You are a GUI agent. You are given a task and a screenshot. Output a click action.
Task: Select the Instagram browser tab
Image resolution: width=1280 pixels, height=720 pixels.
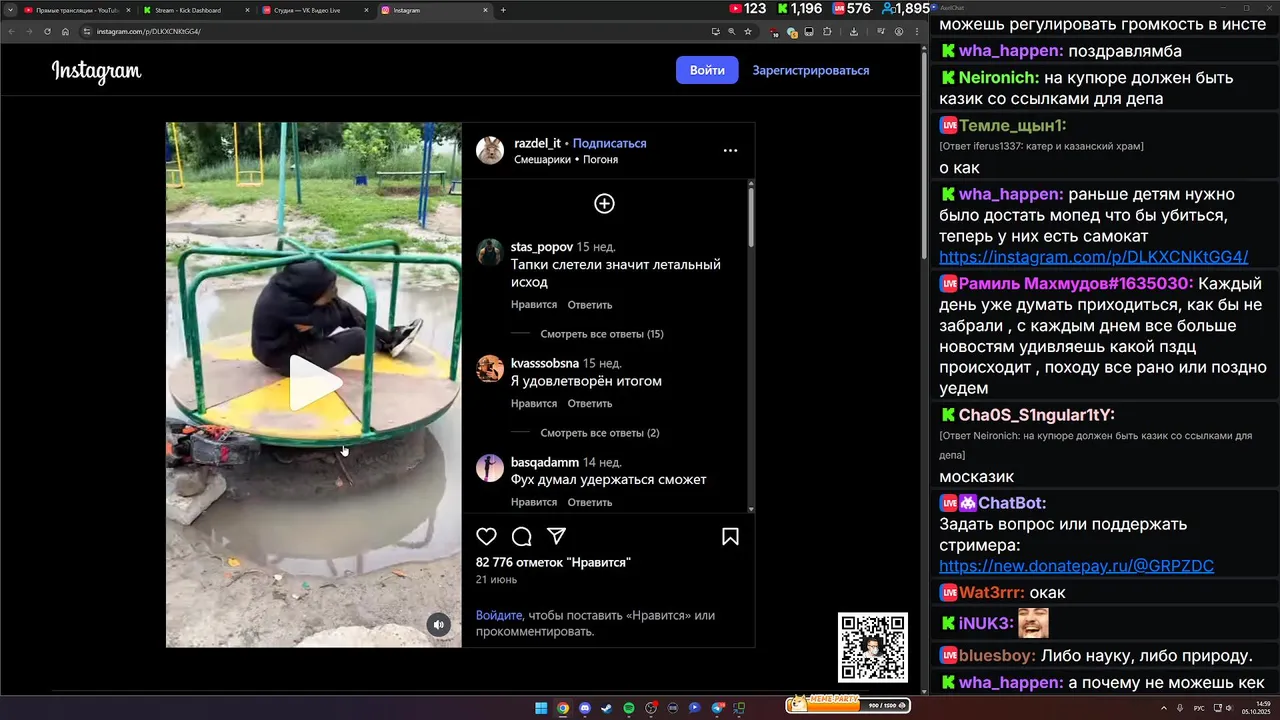click(x=434, y=10)
